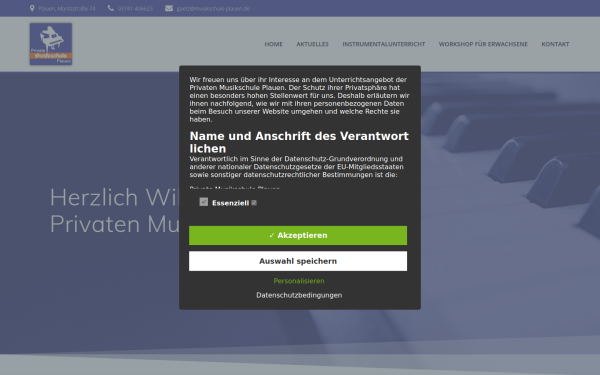Click the Essenziell label text
The height and width of the screenshot is (375, 600).
(x=230, y=203)
